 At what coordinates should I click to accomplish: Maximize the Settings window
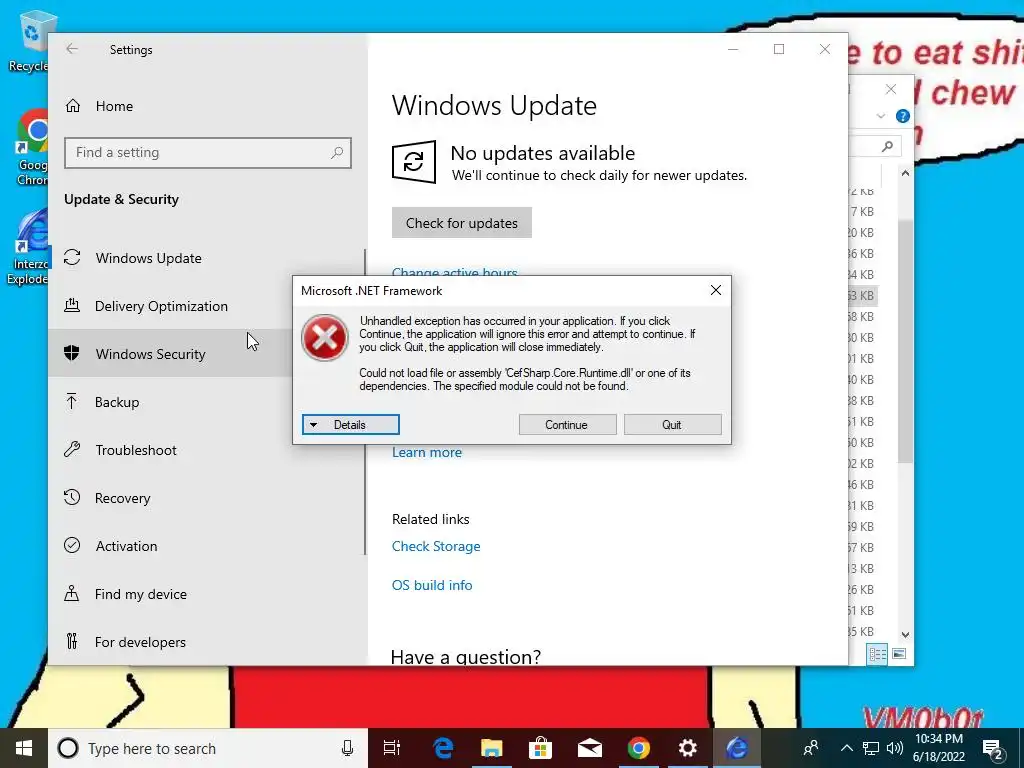coord(778,49)
